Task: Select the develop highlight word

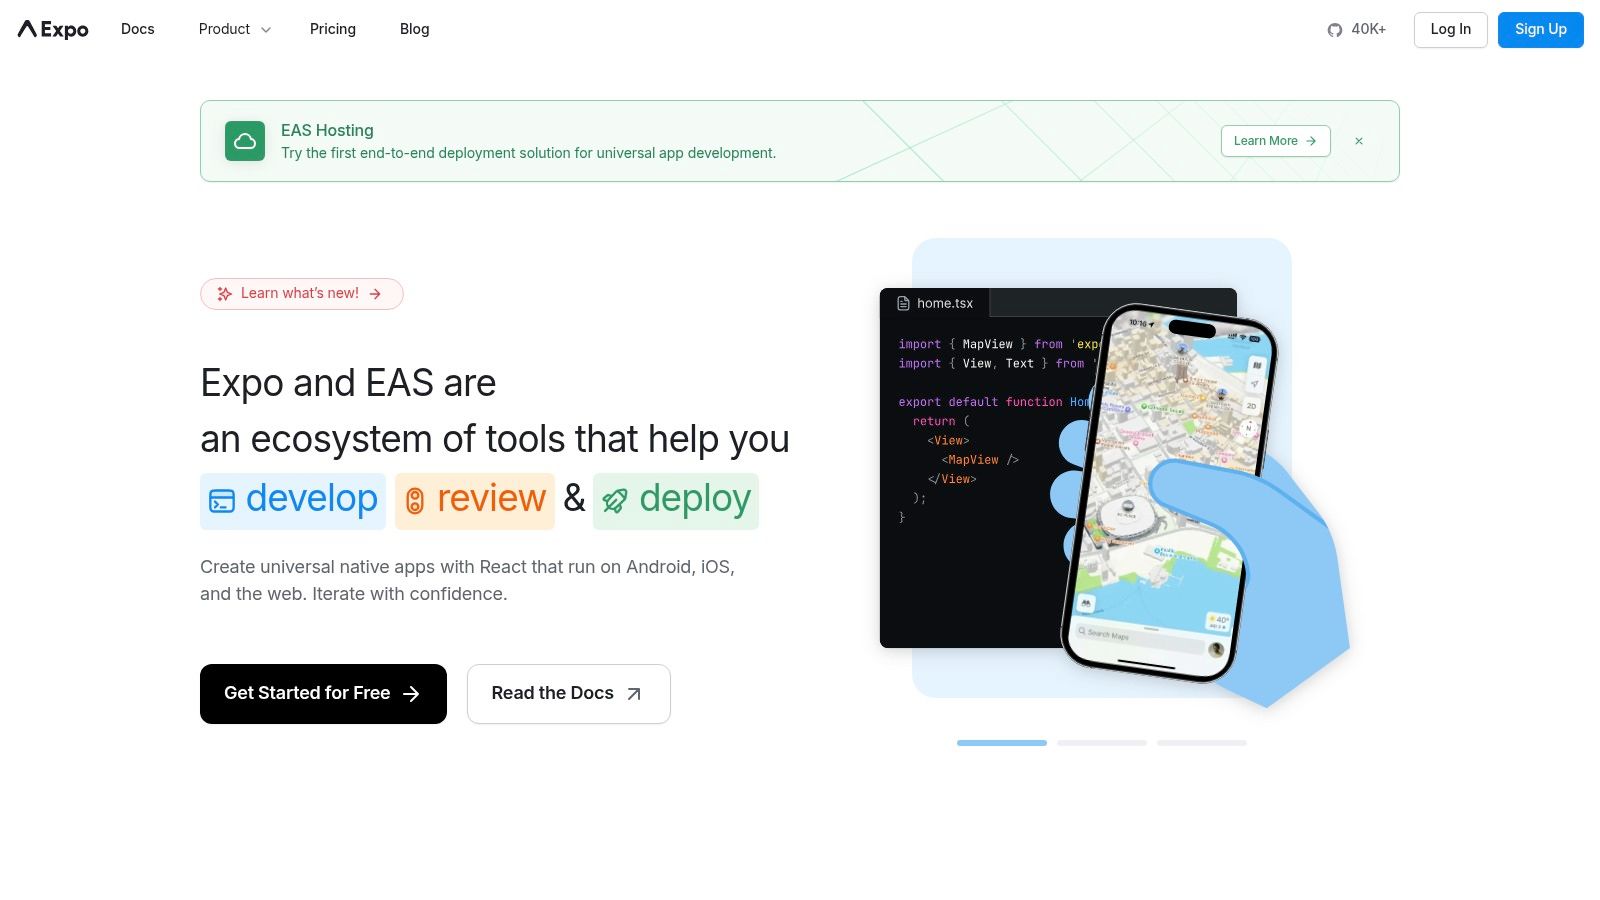Action: pos(293,501)
